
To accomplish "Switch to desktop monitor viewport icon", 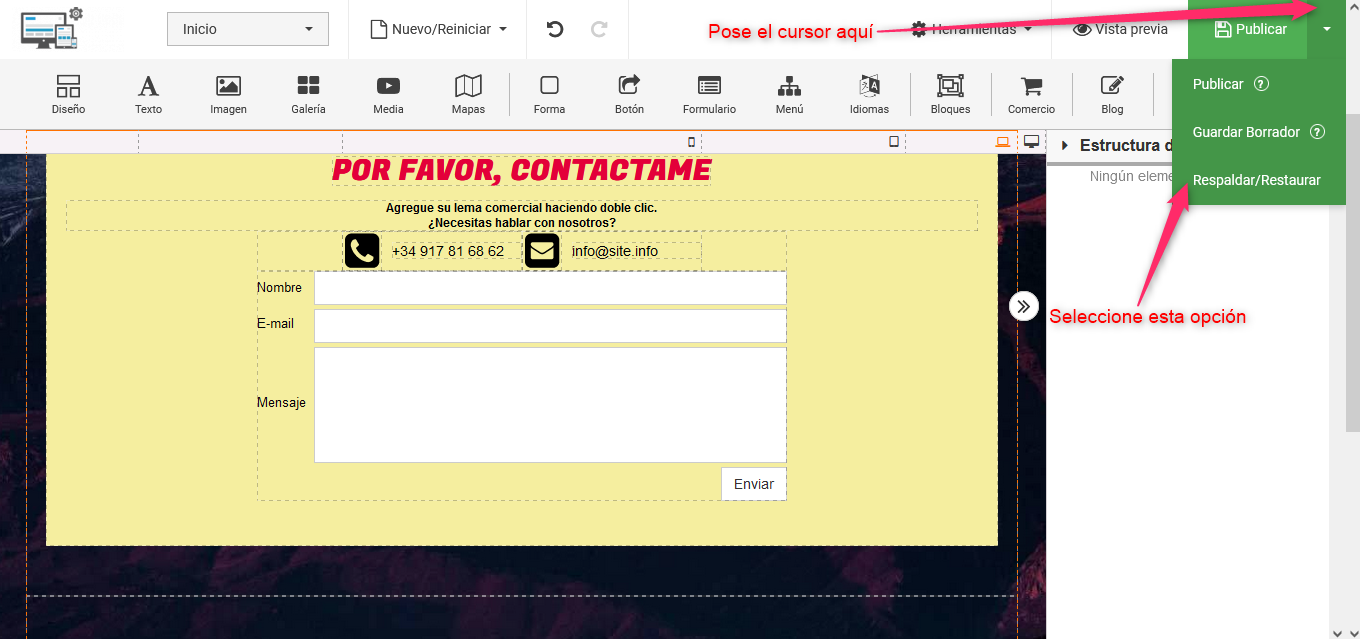I will pyautogui.click(x=1032, y=141).
